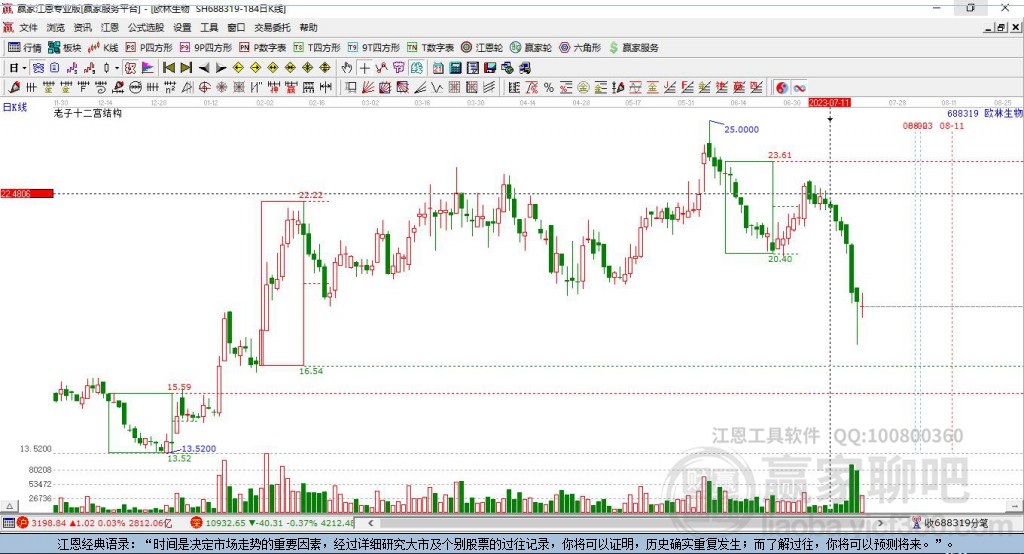Open the 交易委托 menu

point(272,27)
